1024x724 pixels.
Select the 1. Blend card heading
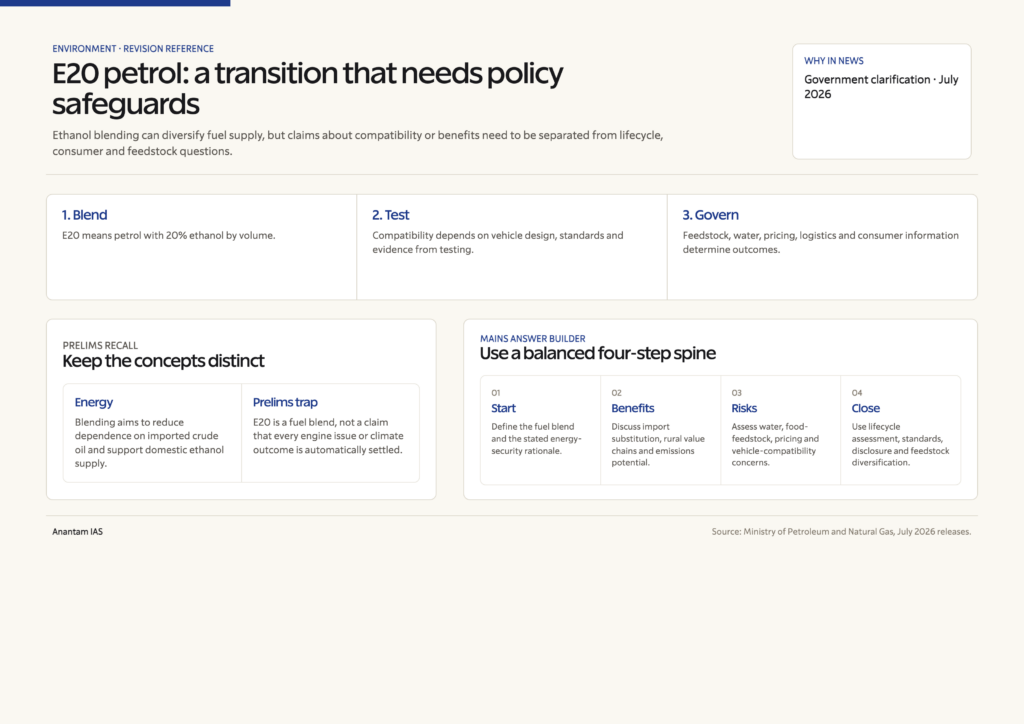[x=84, y=215]
